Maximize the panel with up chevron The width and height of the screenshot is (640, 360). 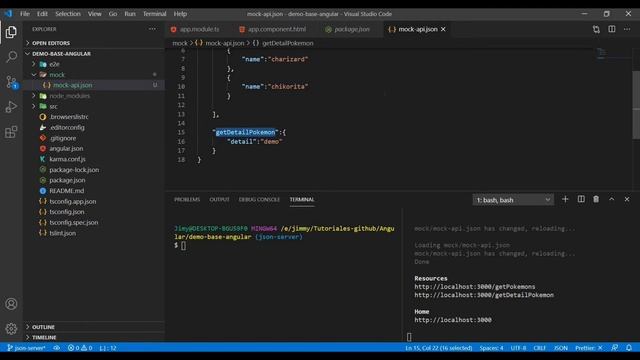[x=611, y=199]
